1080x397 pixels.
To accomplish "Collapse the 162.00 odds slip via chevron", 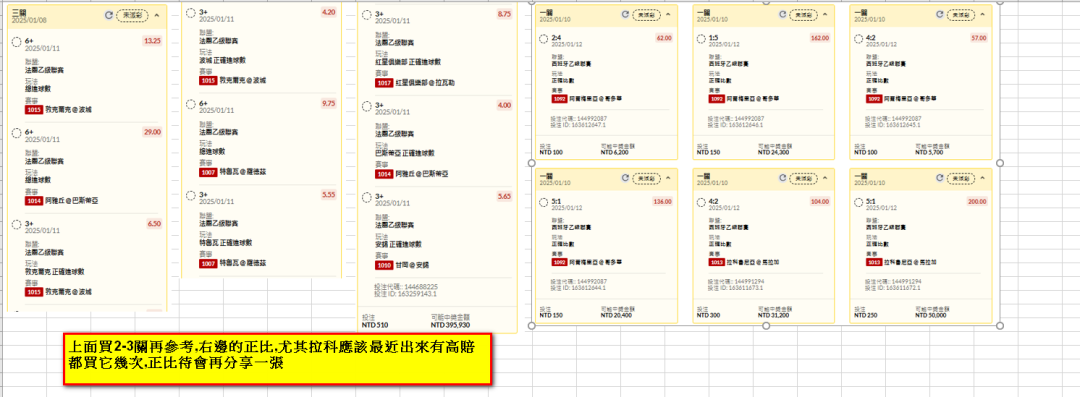I will point(824,14).
